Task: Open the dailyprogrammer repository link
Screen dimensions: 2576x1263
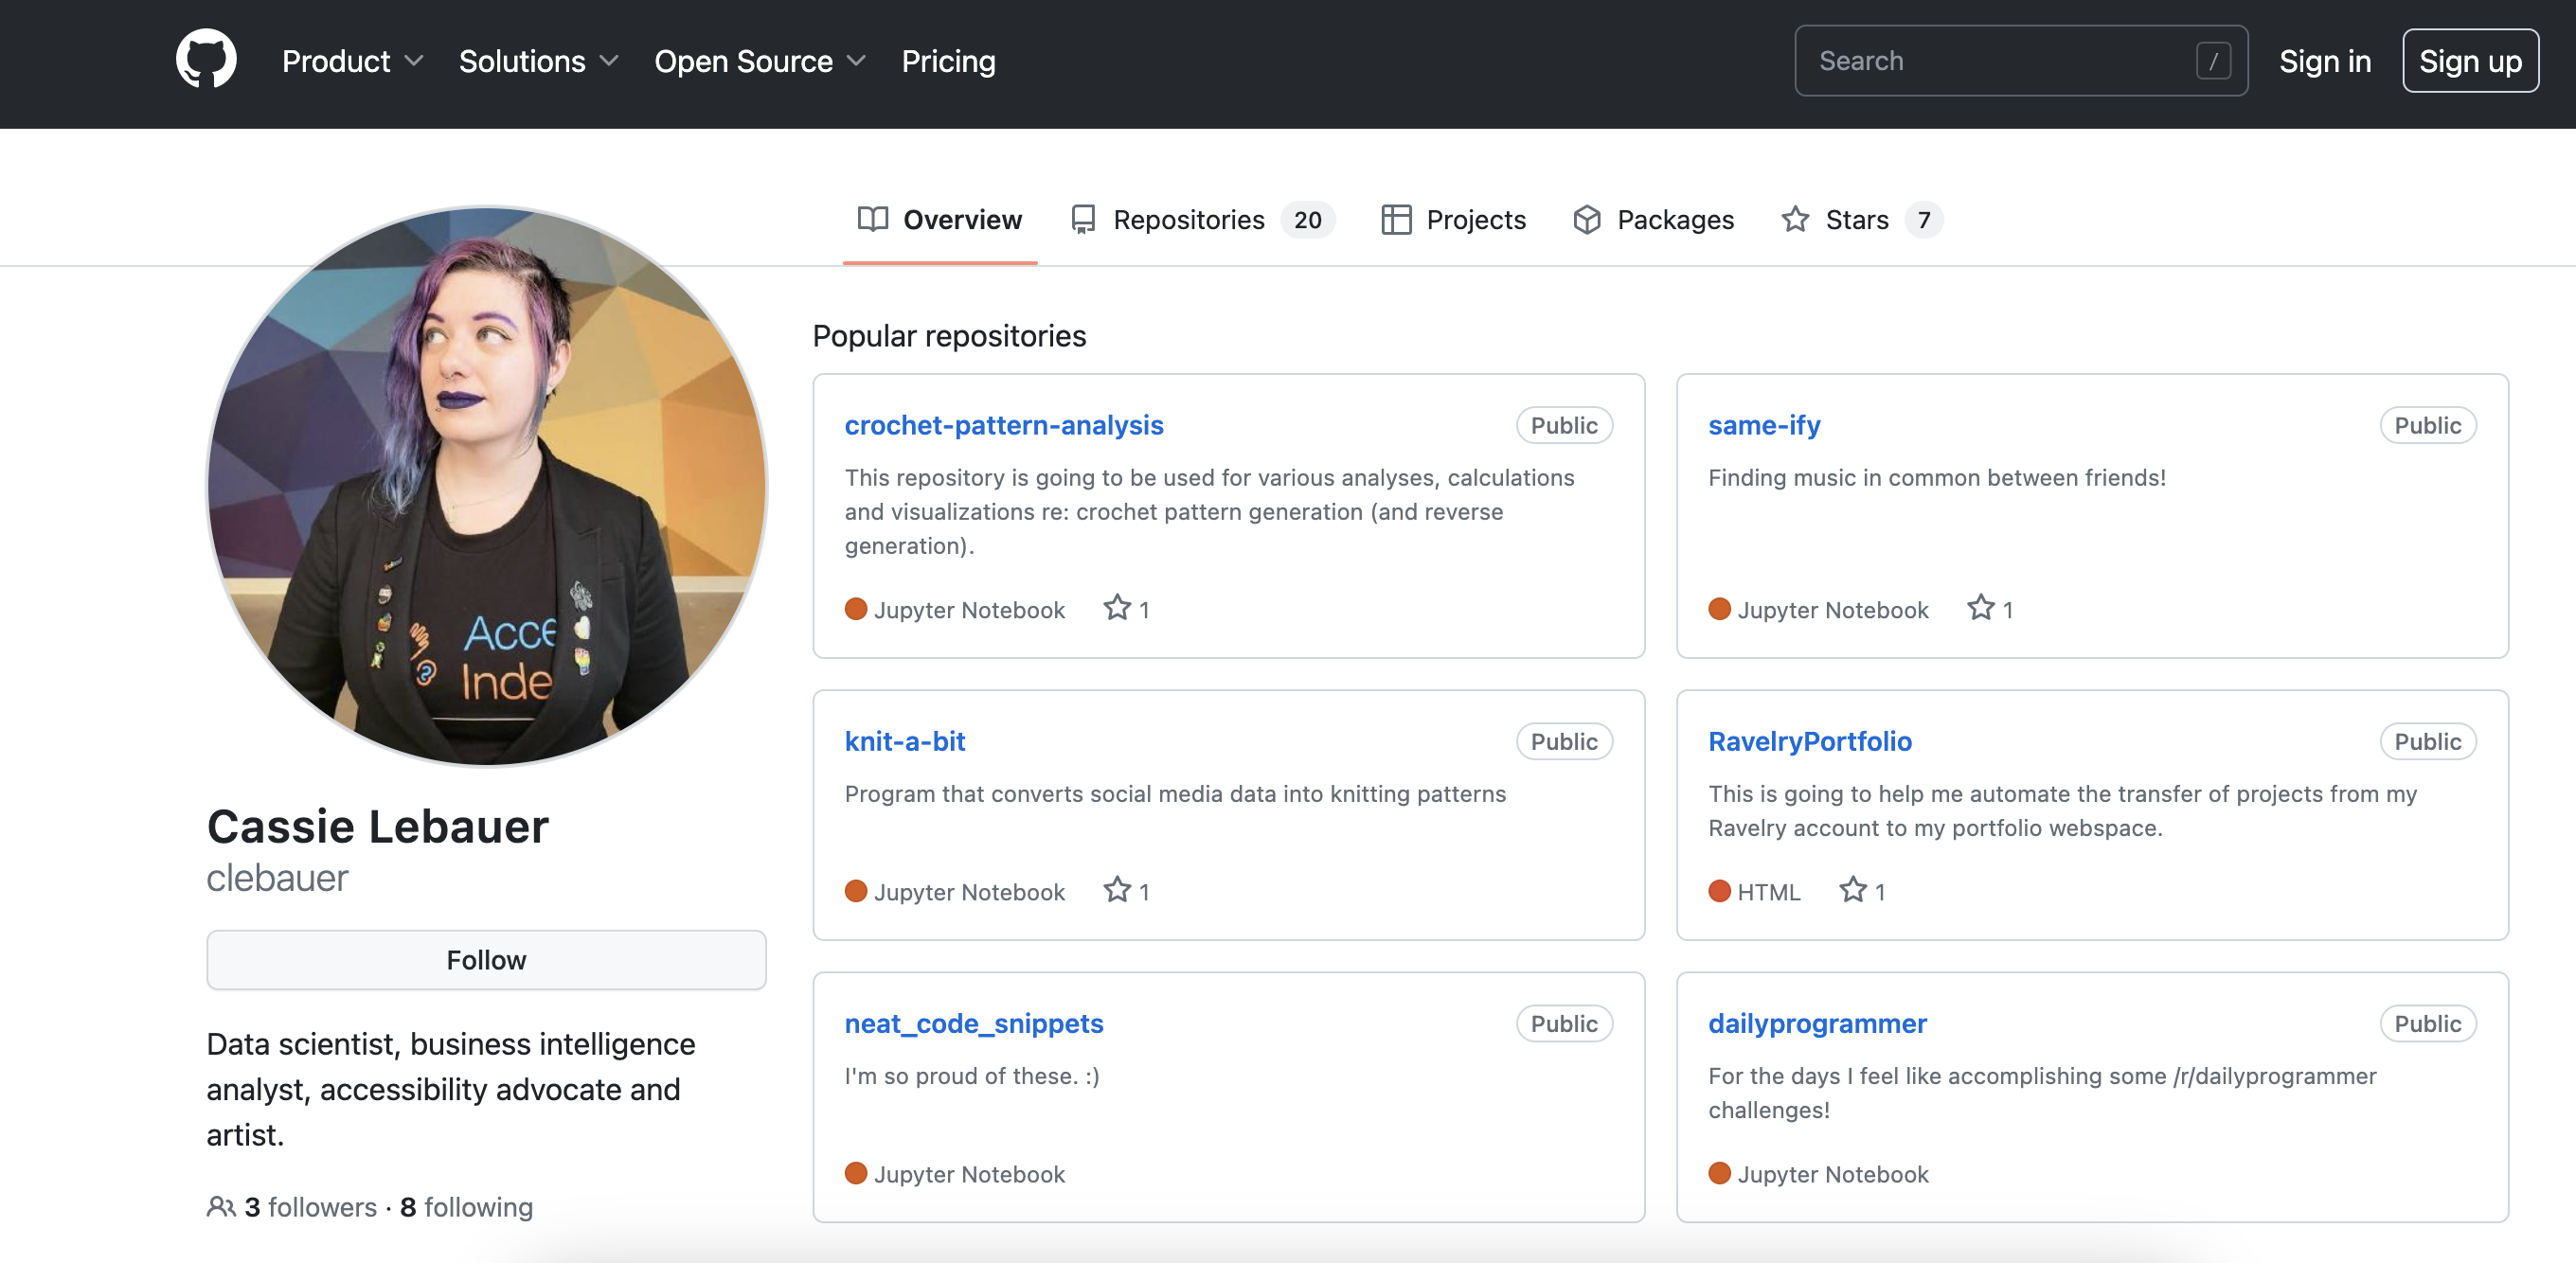Action: 1816,1023
